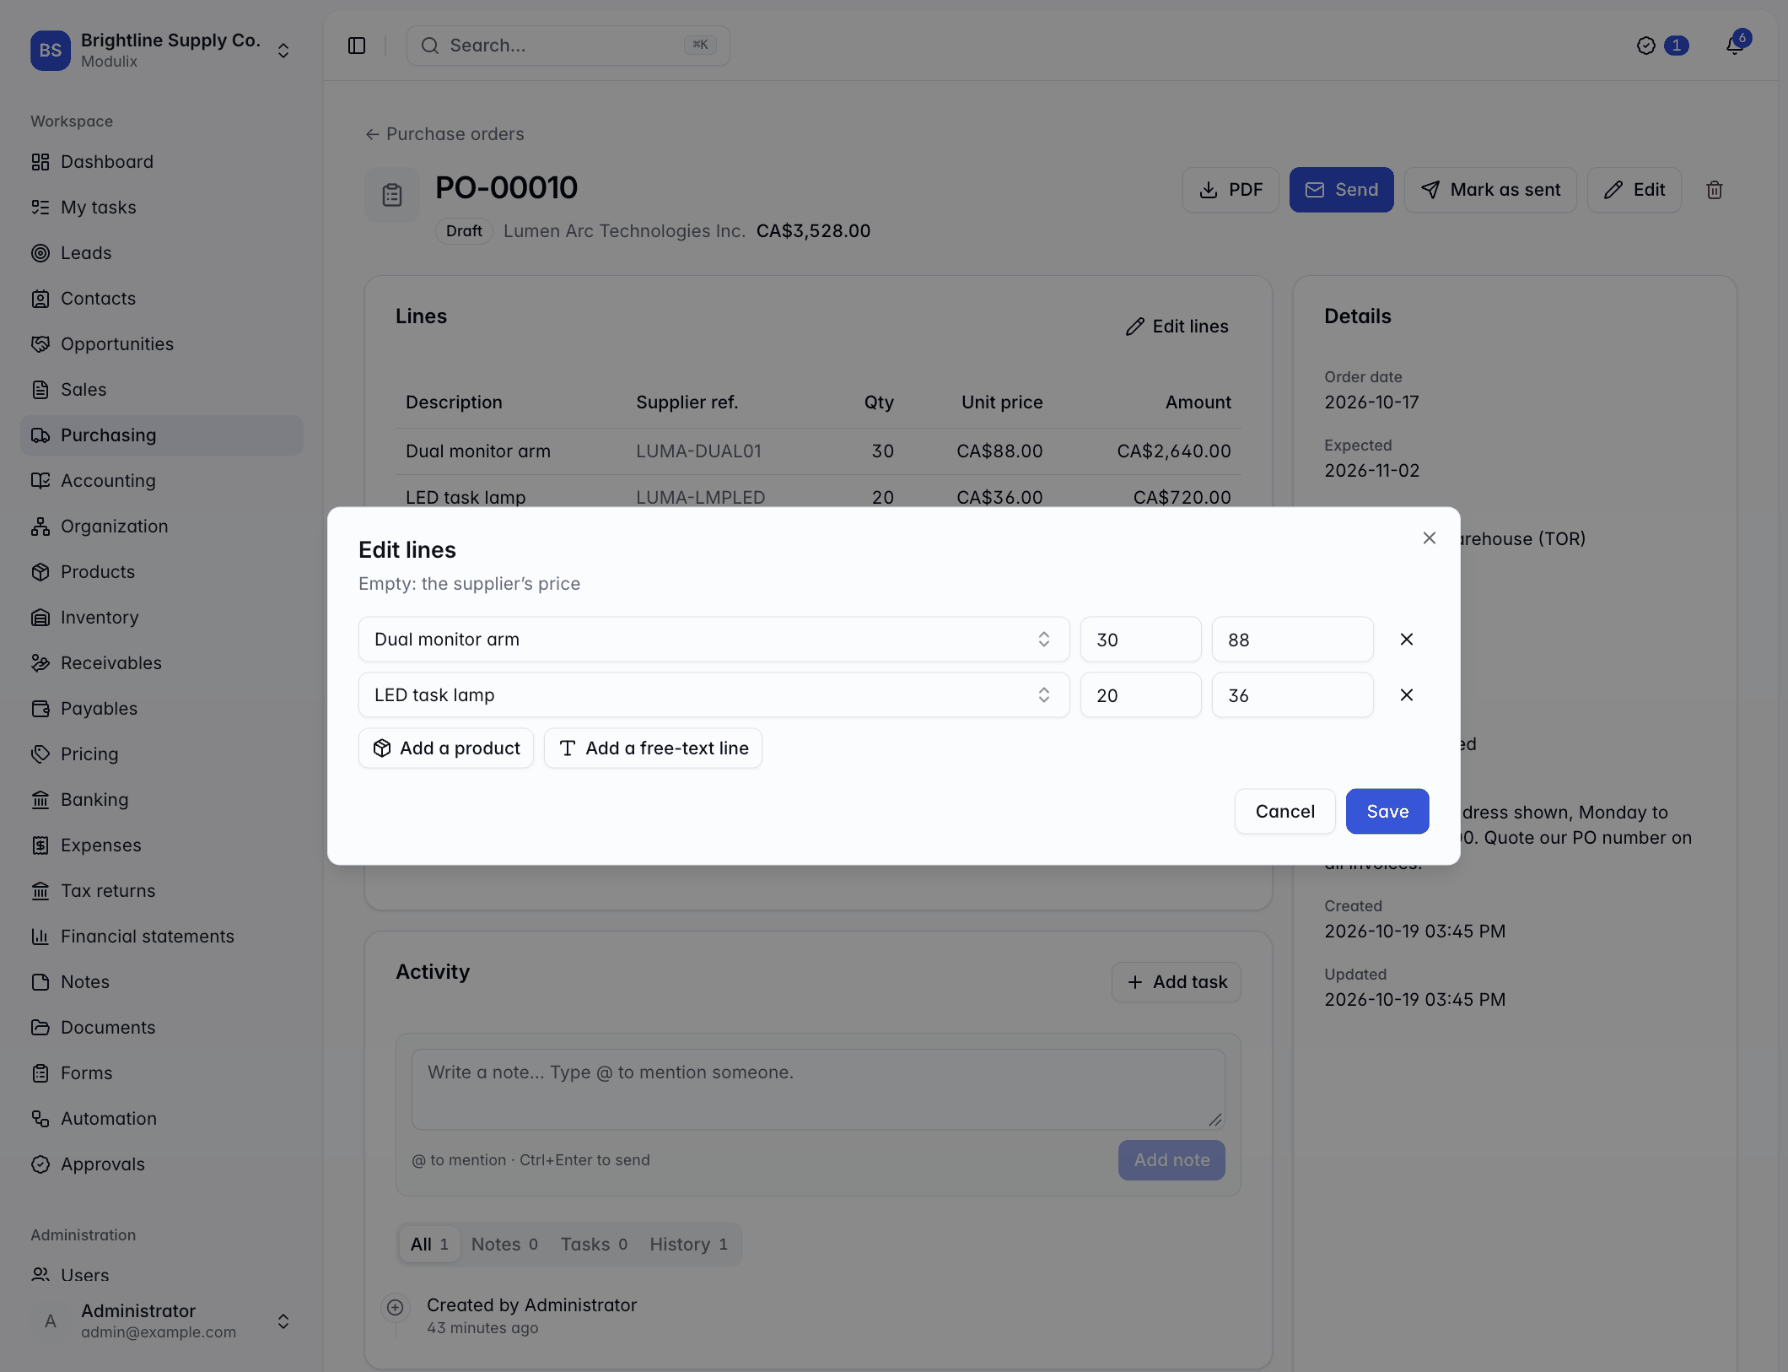The image size is (1788, 1372).
Task: Click the Search box
Action: click(568, 45)
